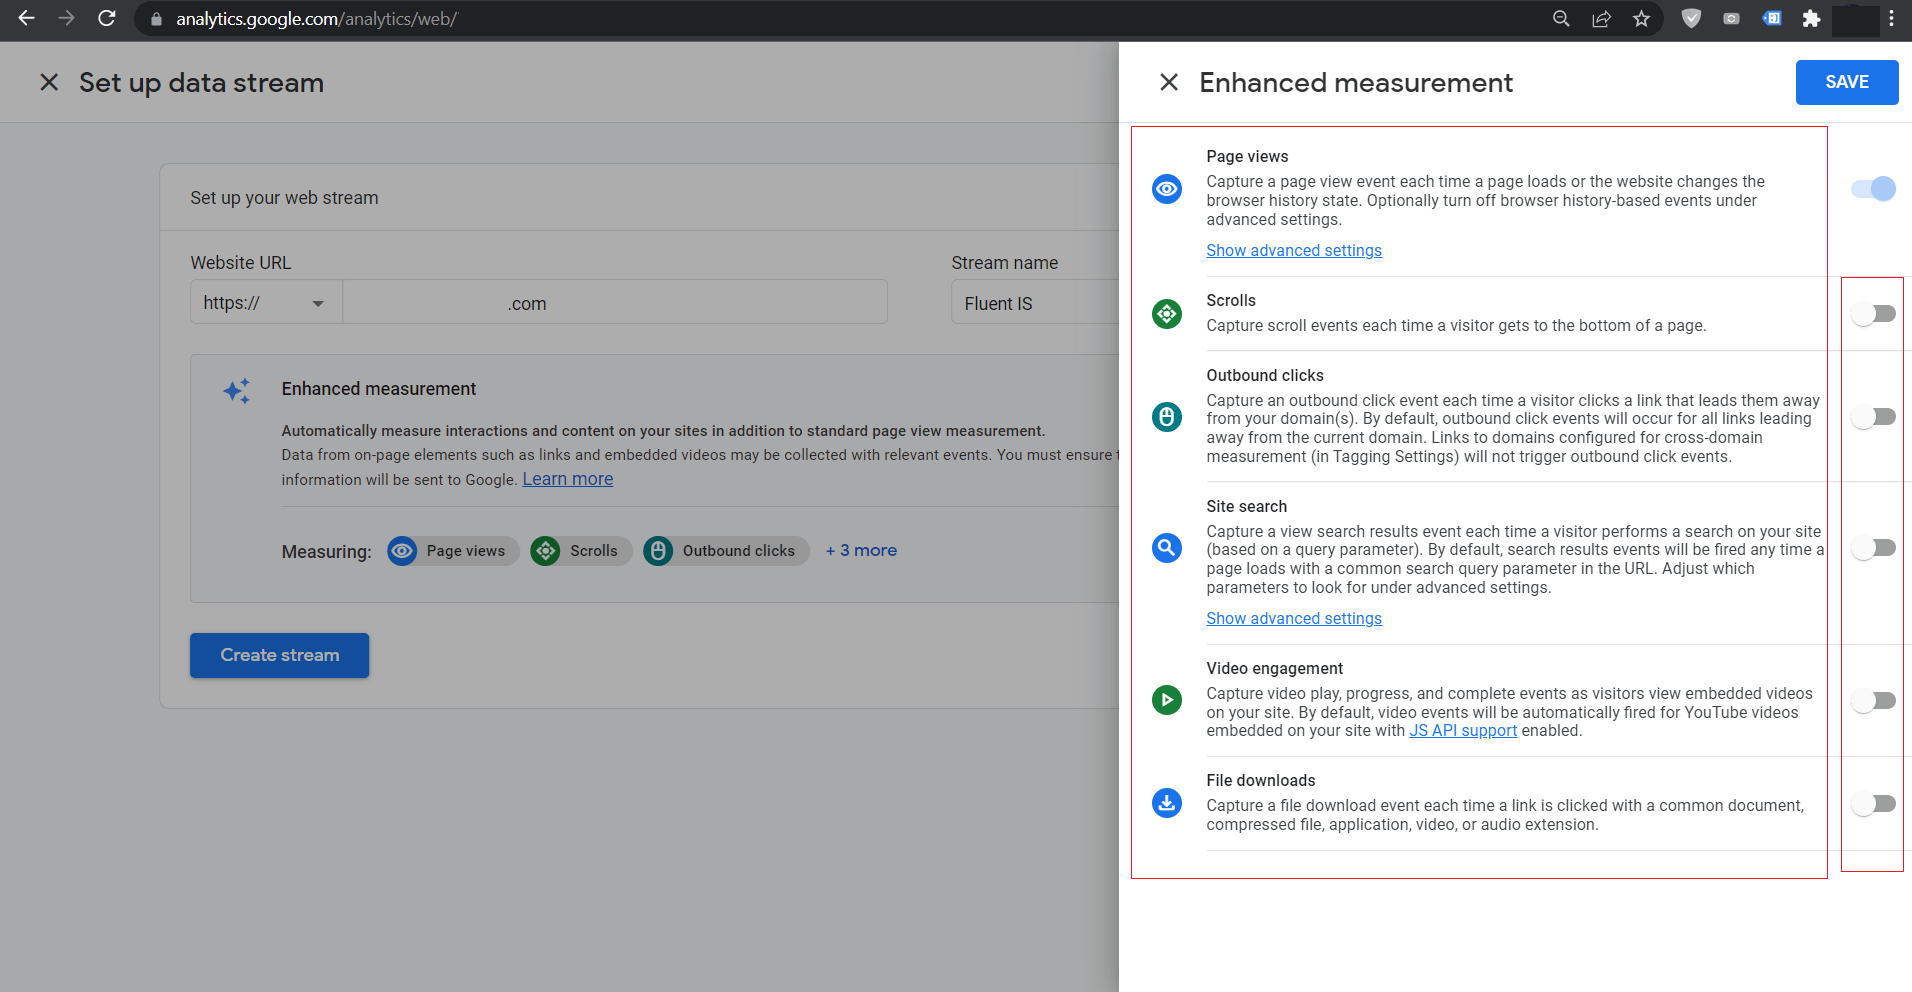Screen dimensions: 1912x992
Task: Click the File downloads icon
Action: (x=1166, y=803)
